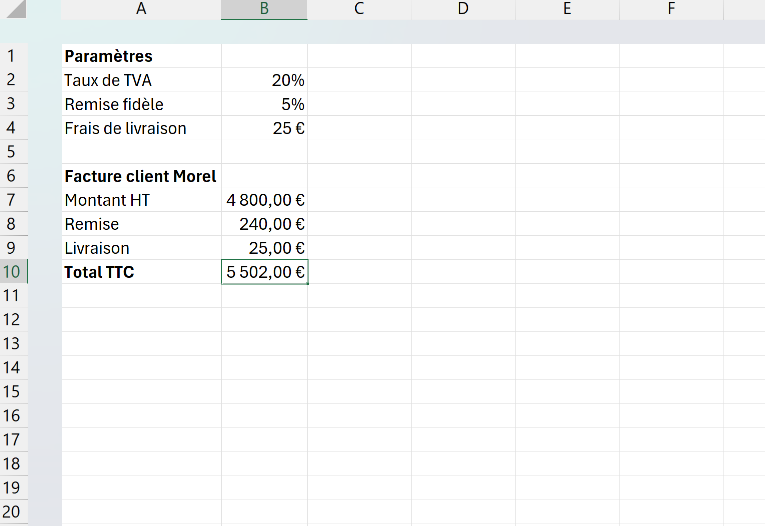Select the '25 €' delivery fee cell
The width and height of the screenshot is (765, 526).
click(264, 128)
